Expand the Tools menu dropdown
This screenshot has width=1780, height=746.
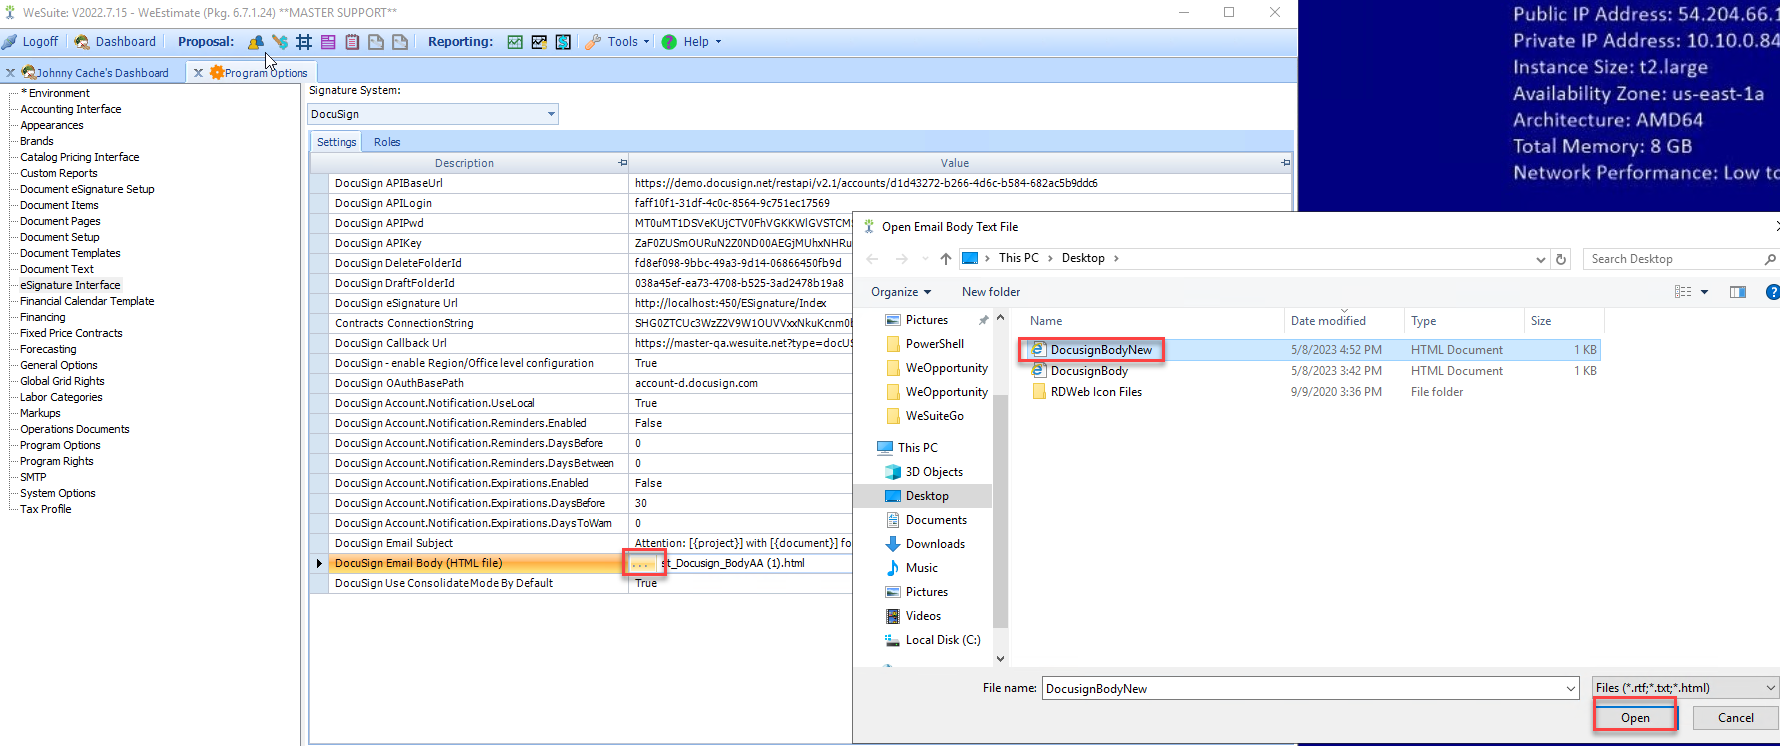[x=646, y=42]
